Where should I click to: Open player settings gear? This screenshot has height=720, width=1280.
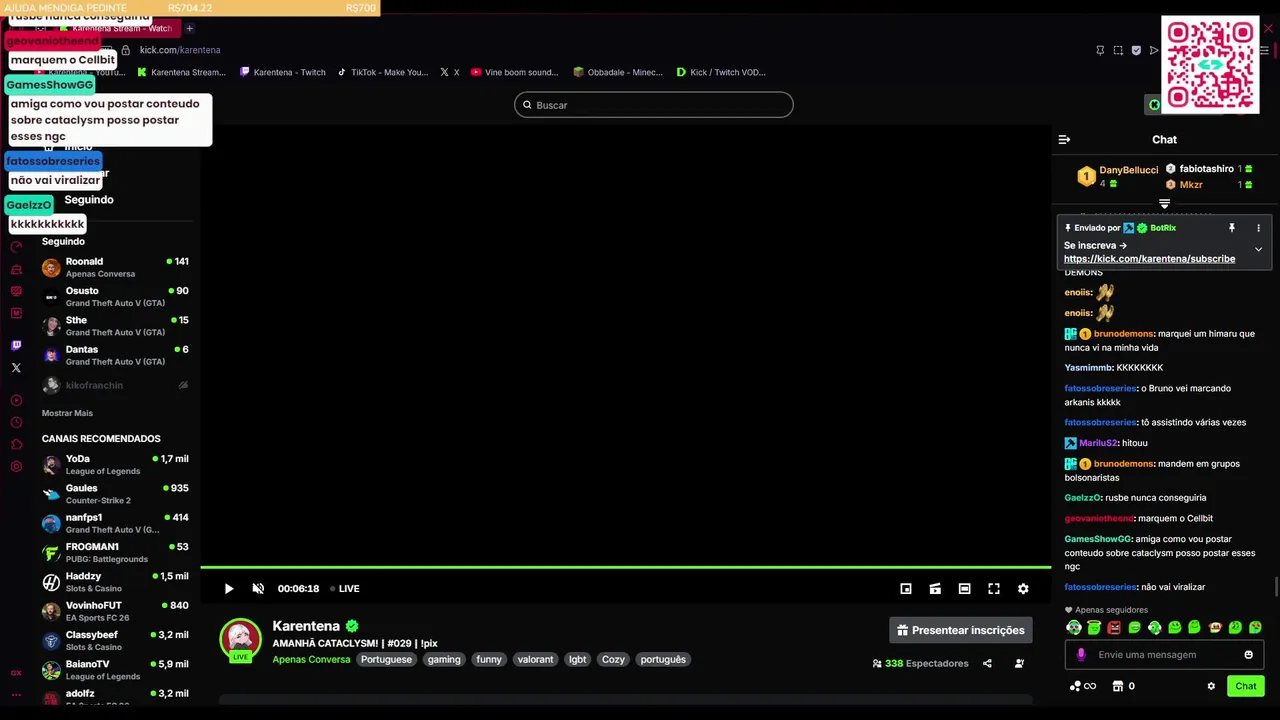pos(1023,589)
